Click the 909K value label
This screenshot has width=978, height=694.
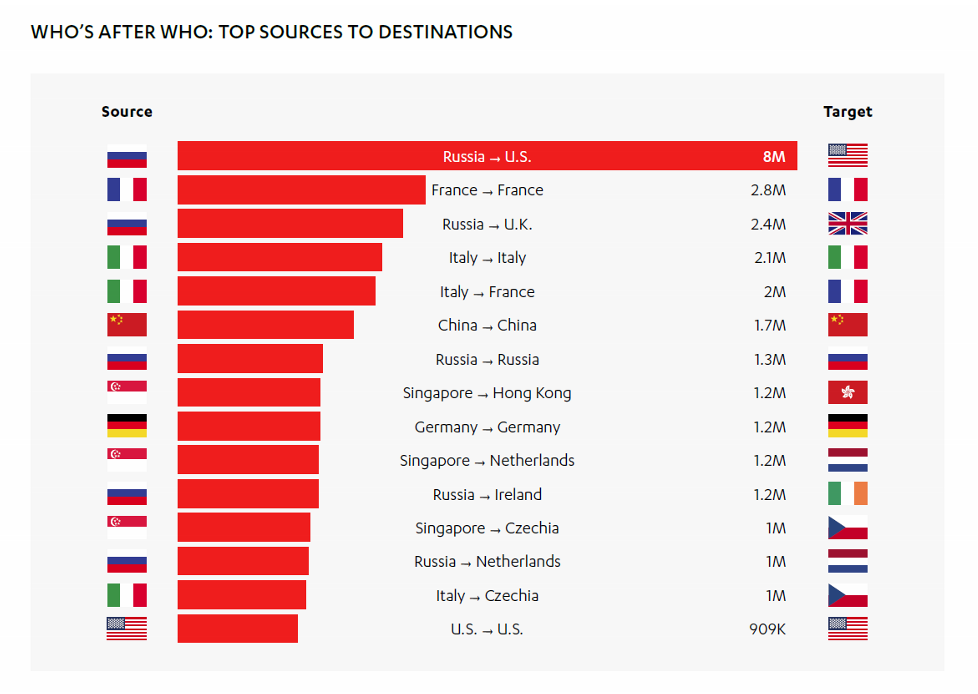769,629
